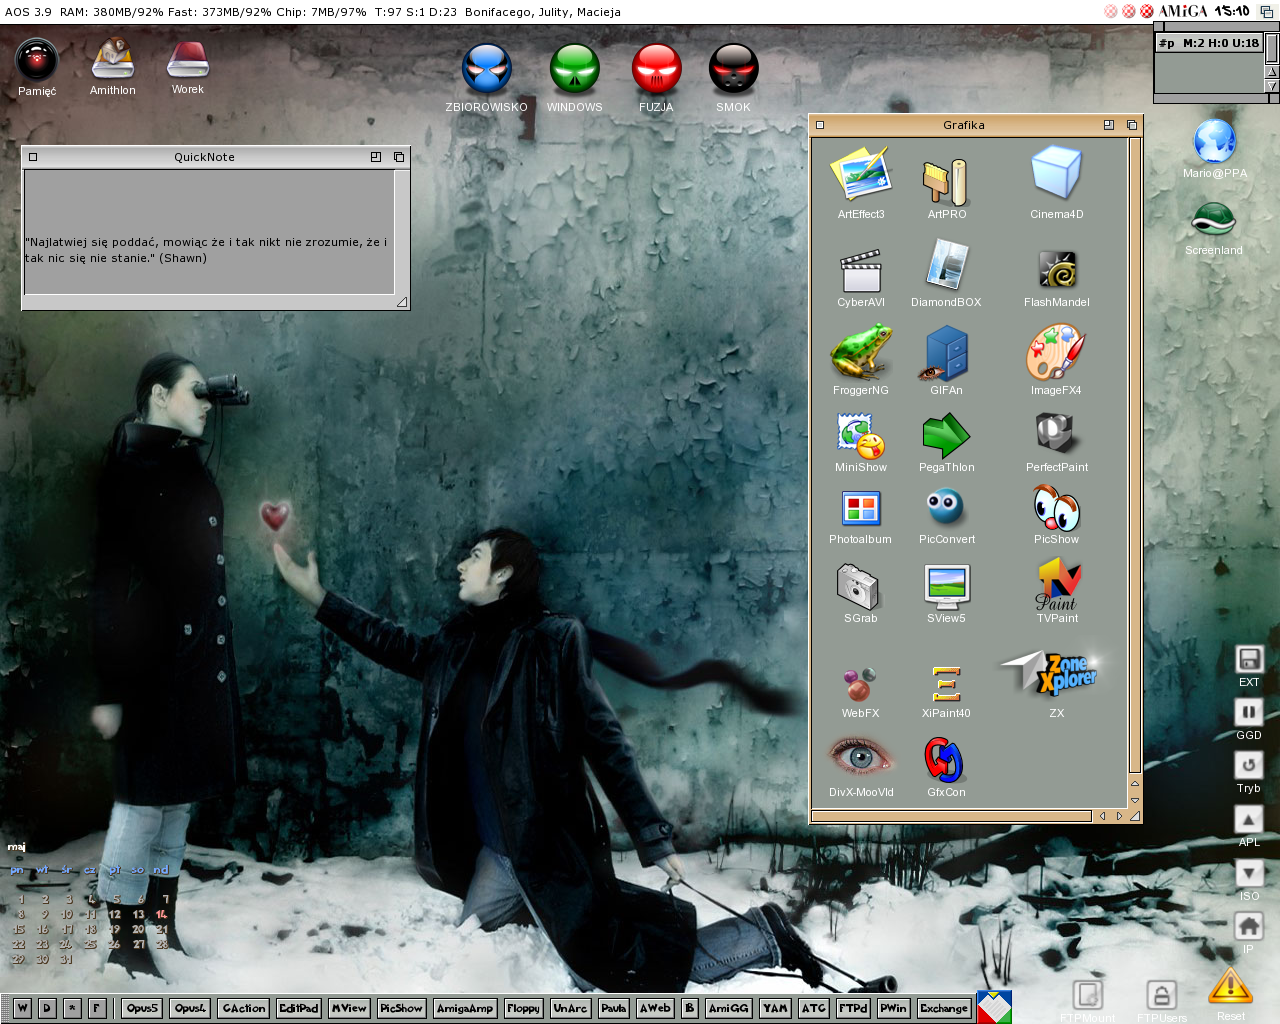Click the Grafika window title bar
This screenshot has height=1024, width=1280.
pos(964,125)
